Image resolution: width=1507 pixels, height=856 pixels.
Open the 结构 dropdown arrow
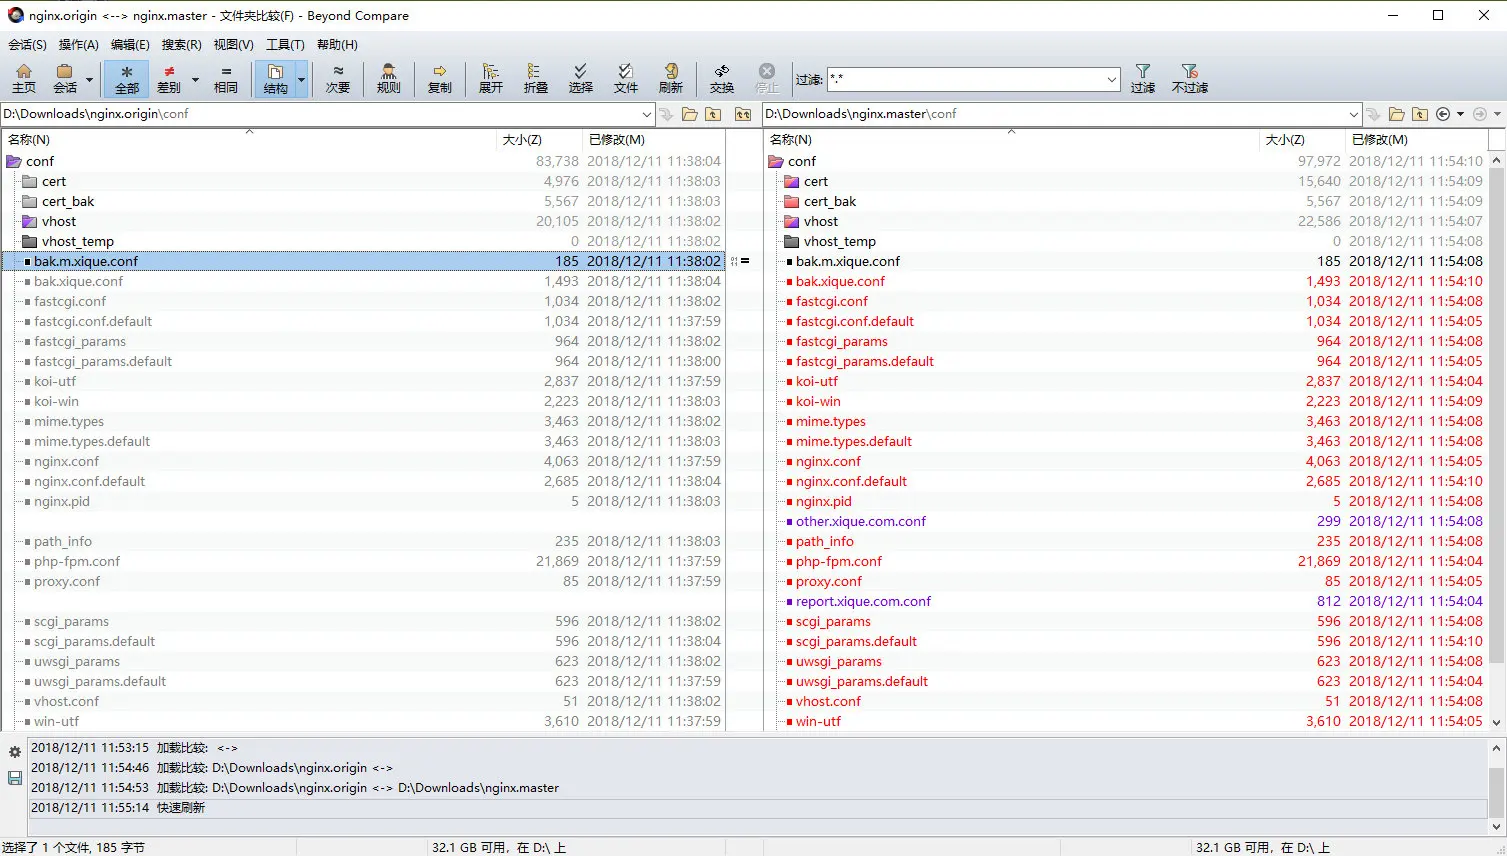click(301, 80)
